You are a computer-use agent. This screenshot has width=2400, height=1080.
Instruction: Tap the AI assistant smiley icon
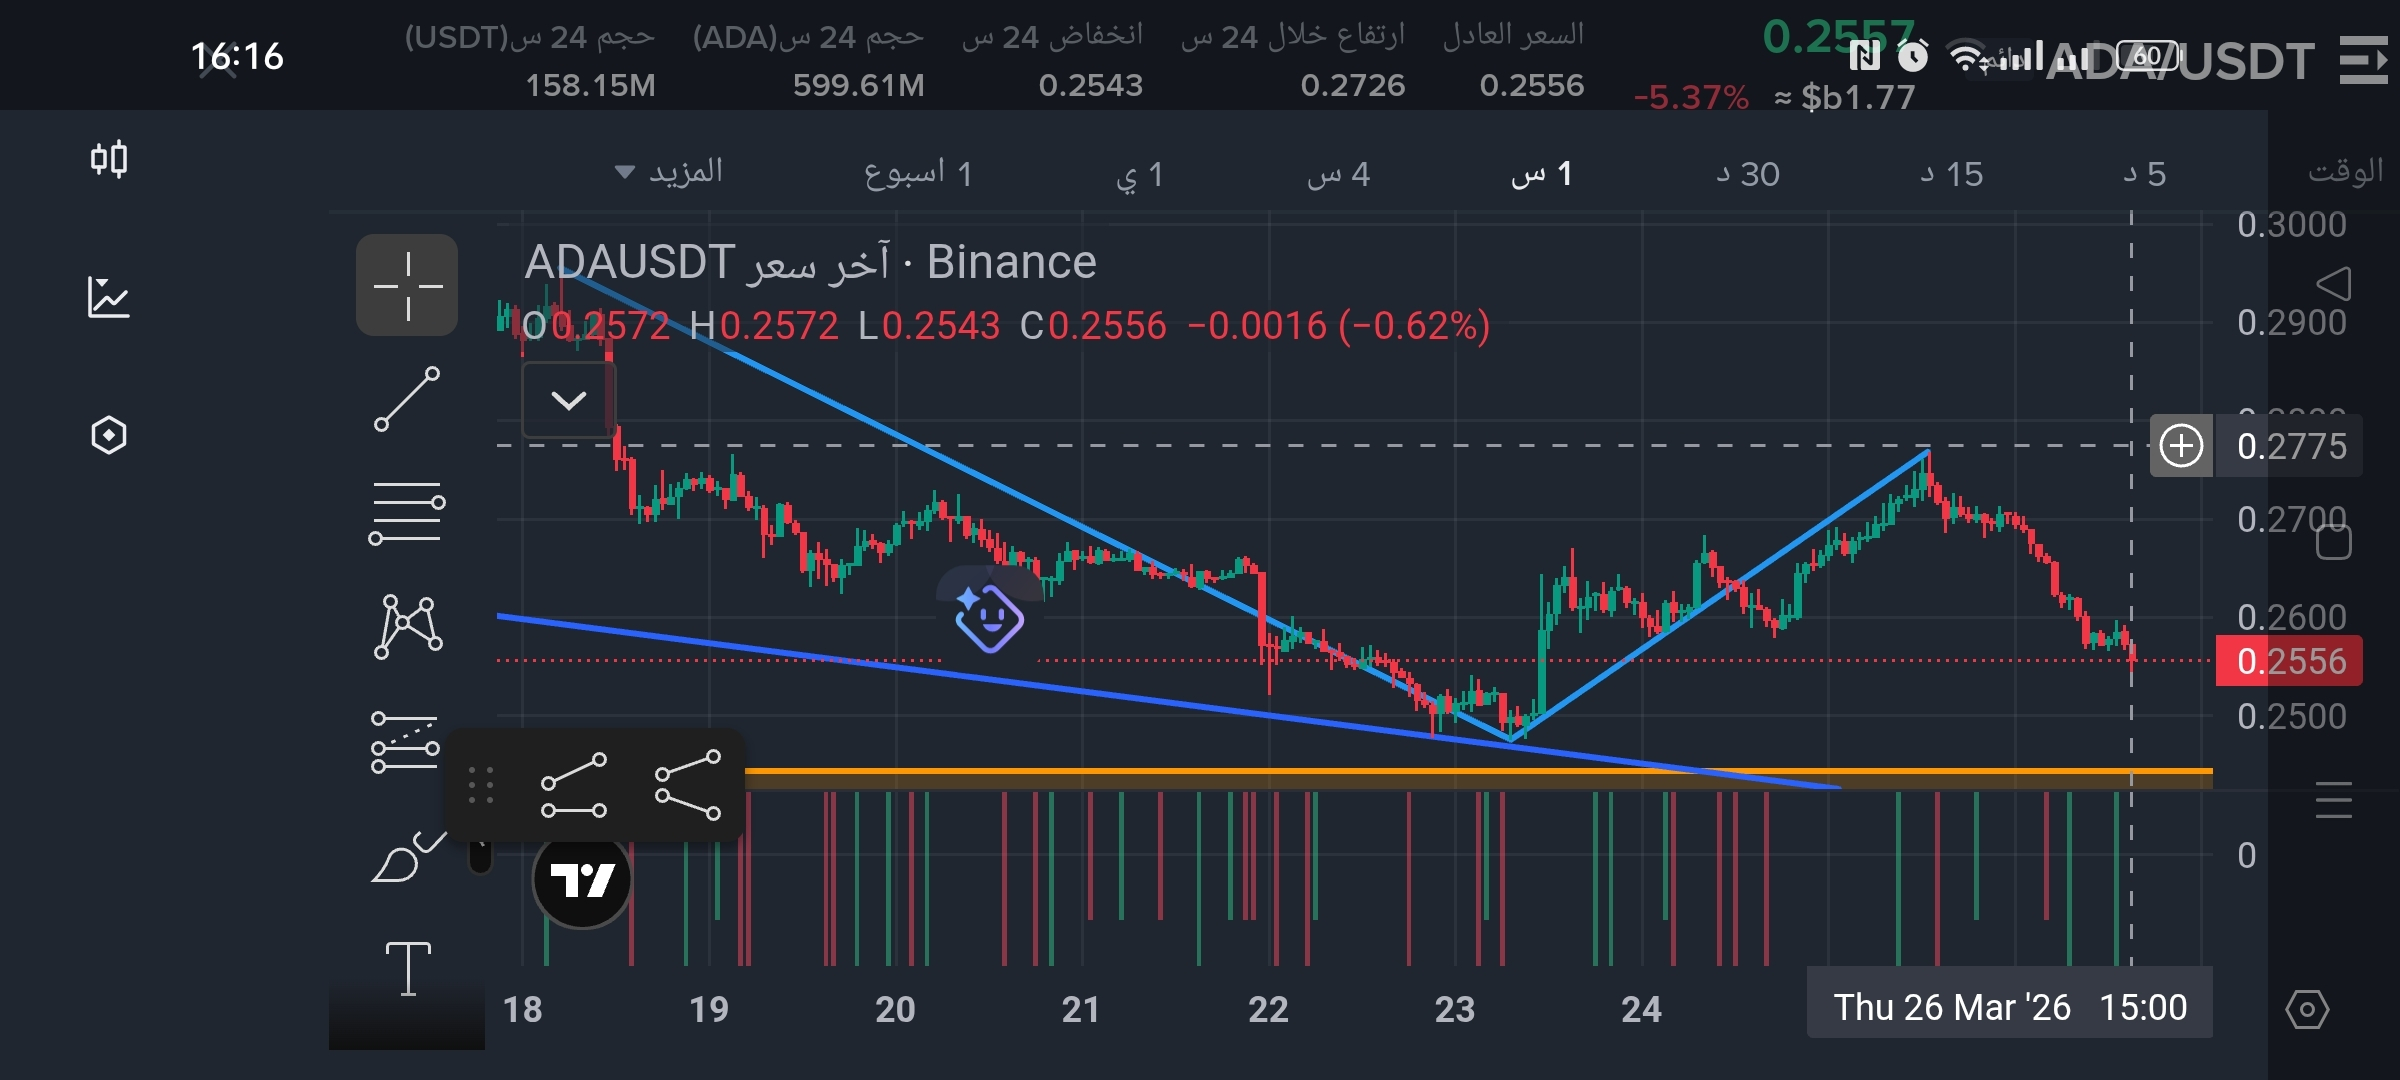[988, 617]
